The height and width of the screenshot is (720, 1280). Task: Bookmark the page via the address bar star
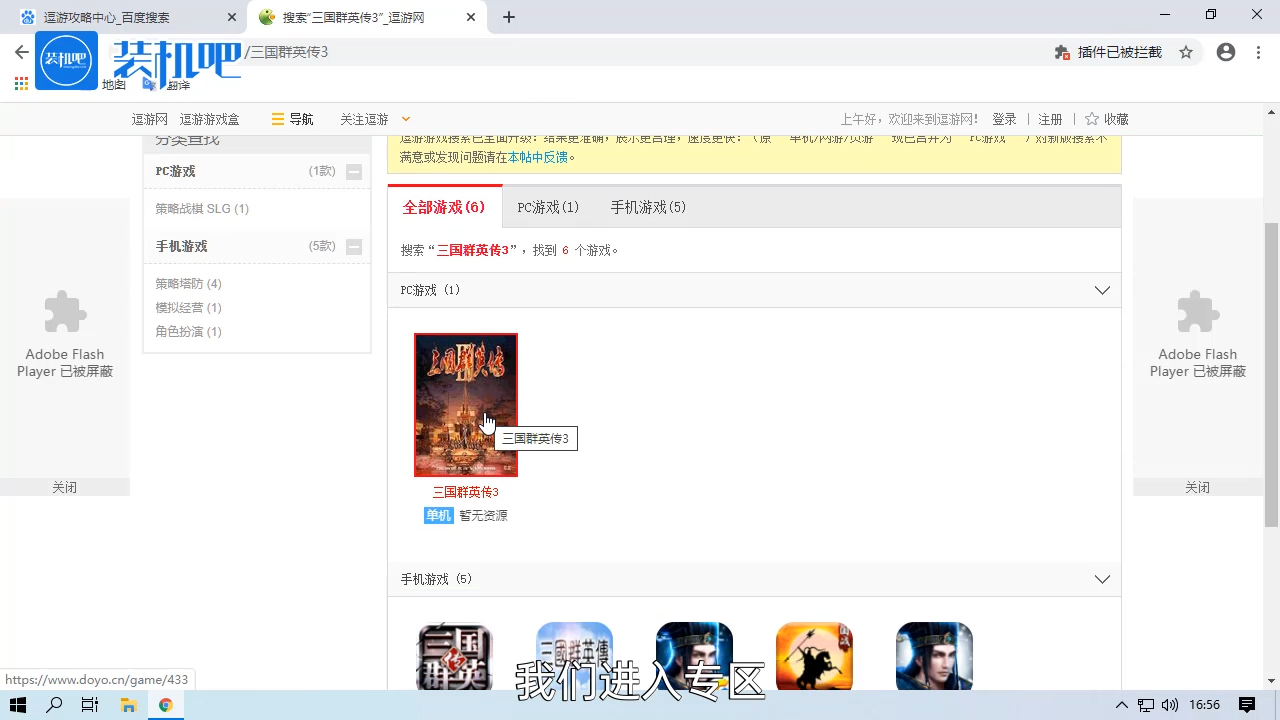pos(1186,52)
